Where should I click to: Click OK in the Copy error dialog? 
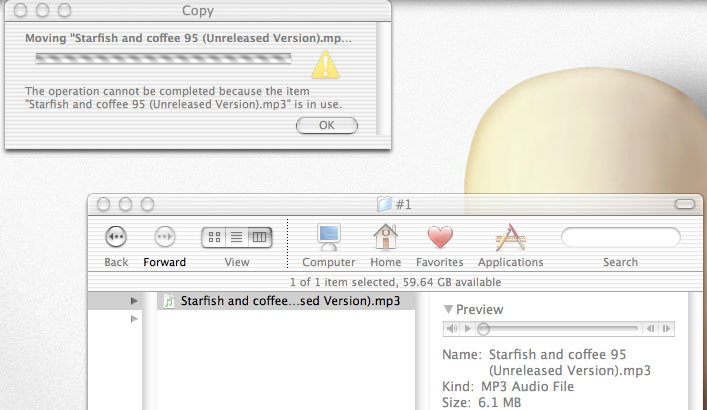pyautogui.click(x=327, y=125)
